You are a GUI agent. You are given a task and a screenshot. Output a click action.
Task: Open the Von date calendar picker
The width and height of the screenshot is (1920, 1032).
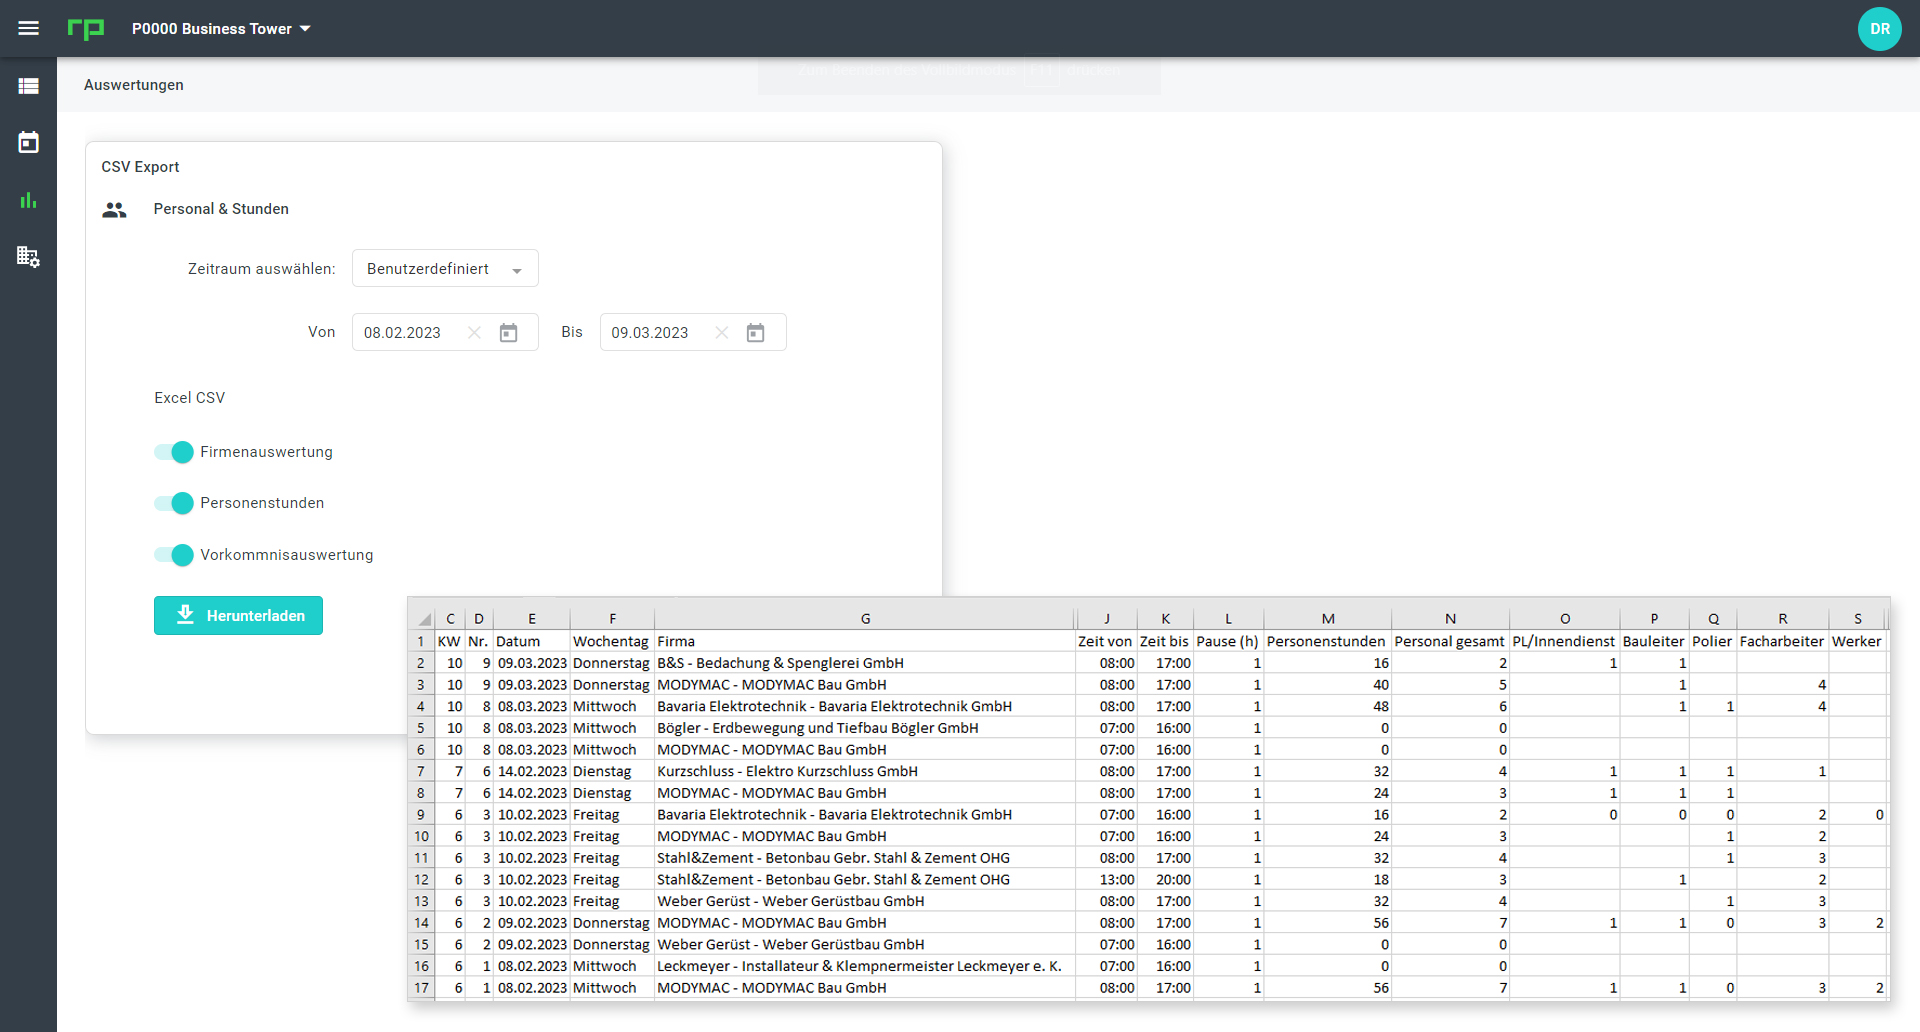click(x=508, y=333)
